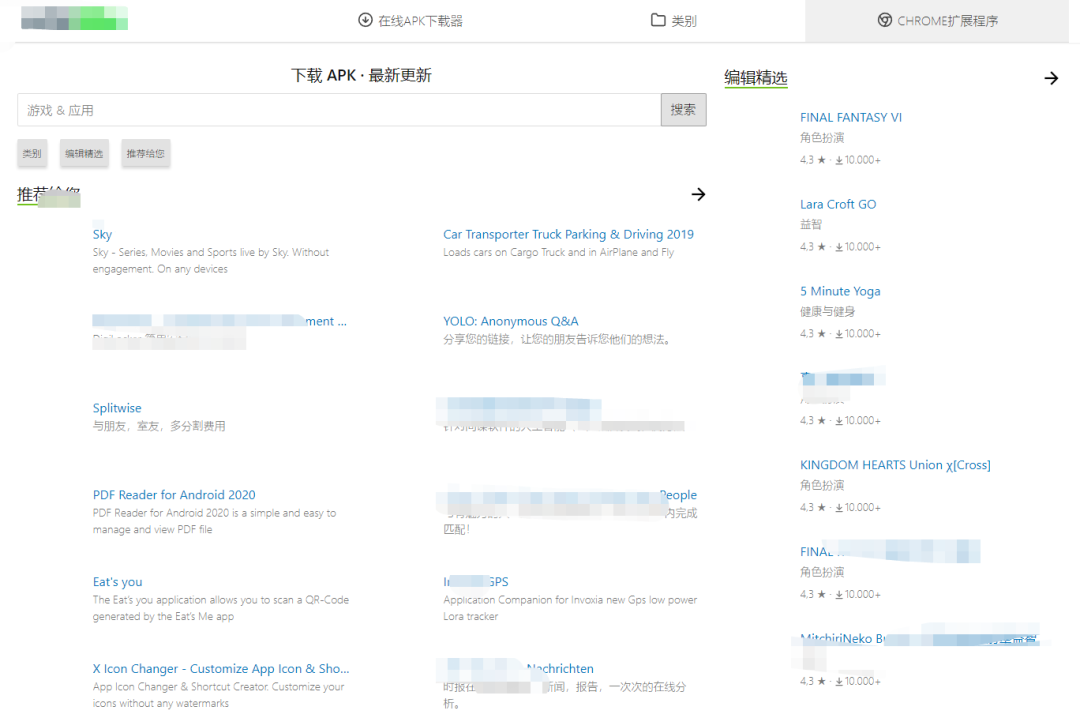Click the 类别 filter button below search
Viewport: 1080px width, 718px height.
coord(32,153)
